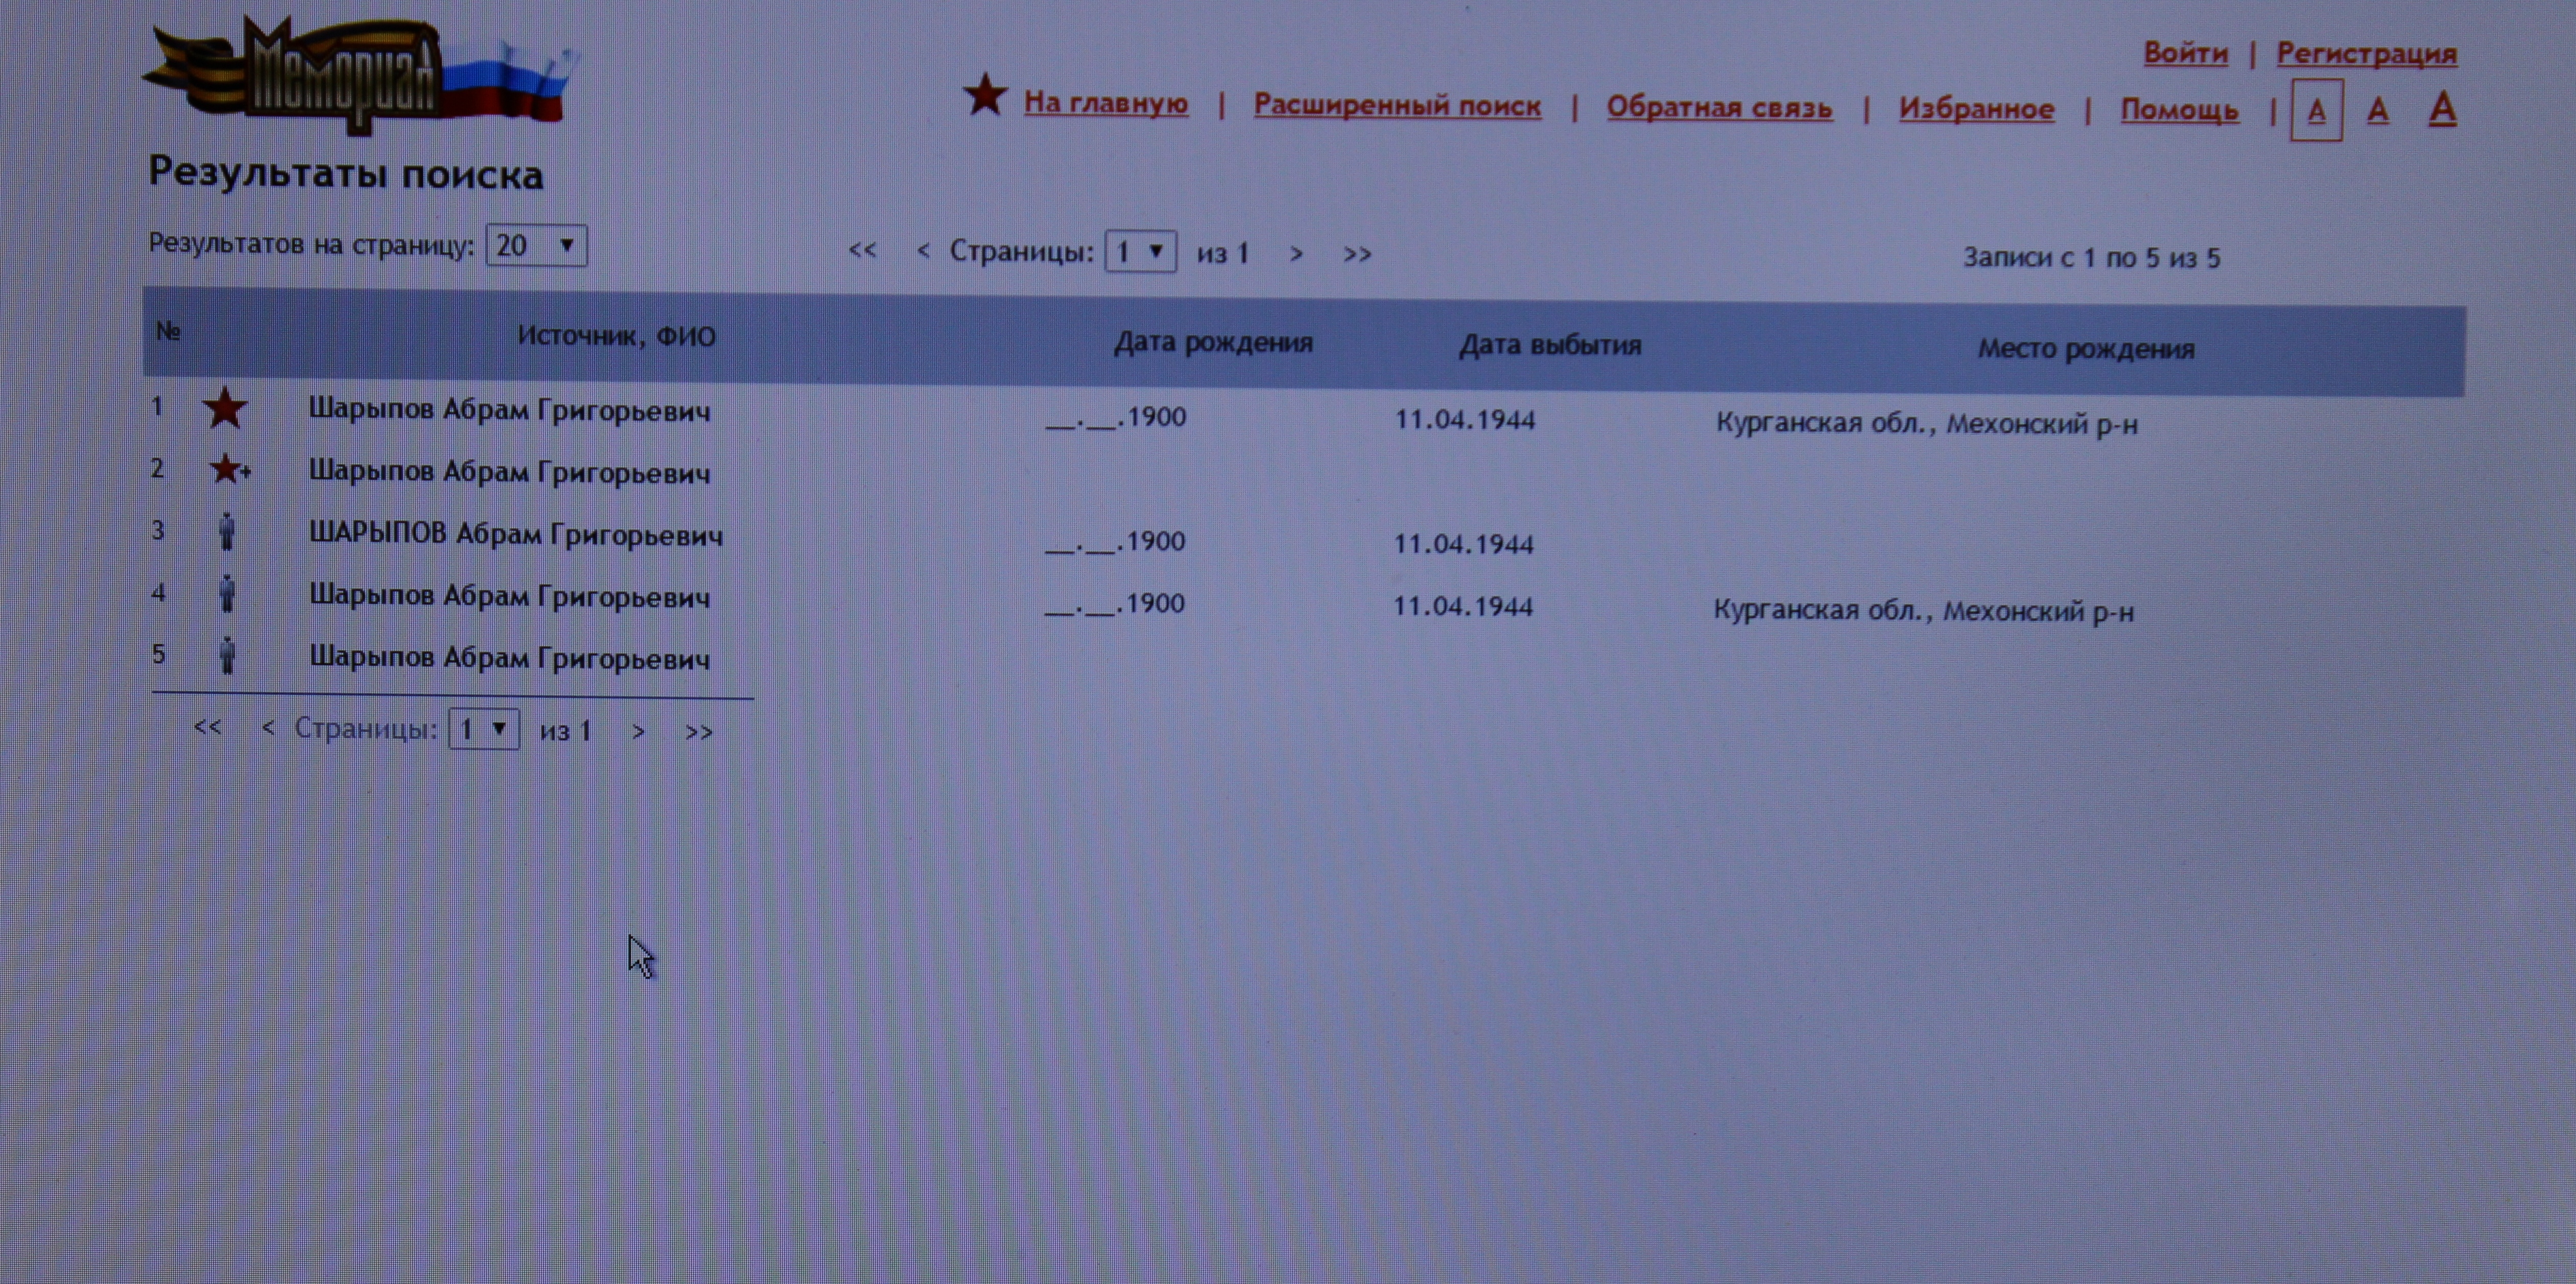Open Расширенный поиск from the menu

coord(1397,105)
